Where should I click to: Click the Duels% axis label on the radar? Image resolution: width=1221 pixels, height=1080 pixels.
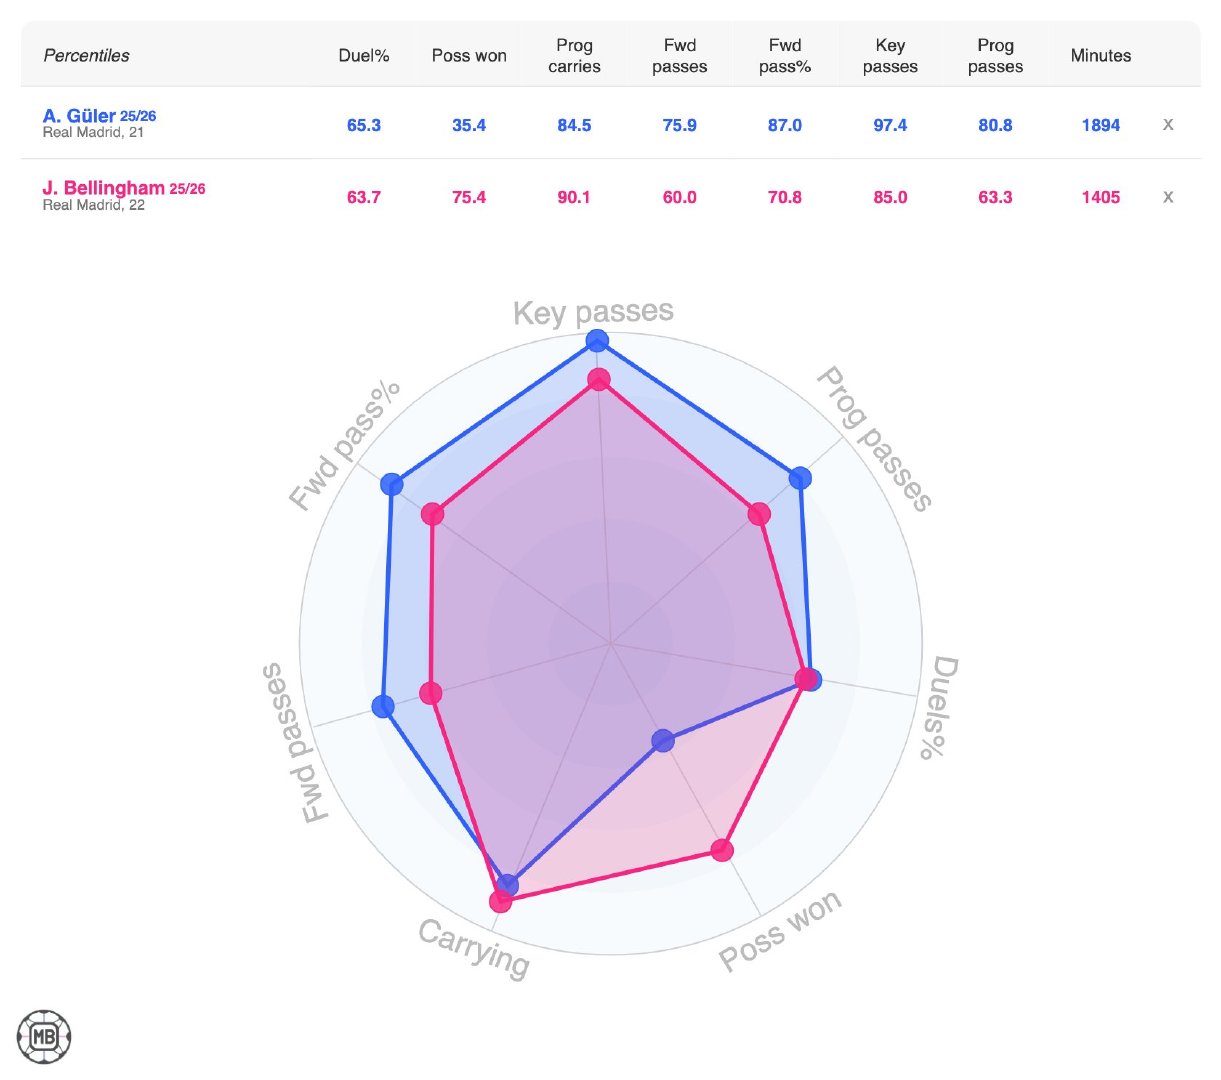point(939,707)
